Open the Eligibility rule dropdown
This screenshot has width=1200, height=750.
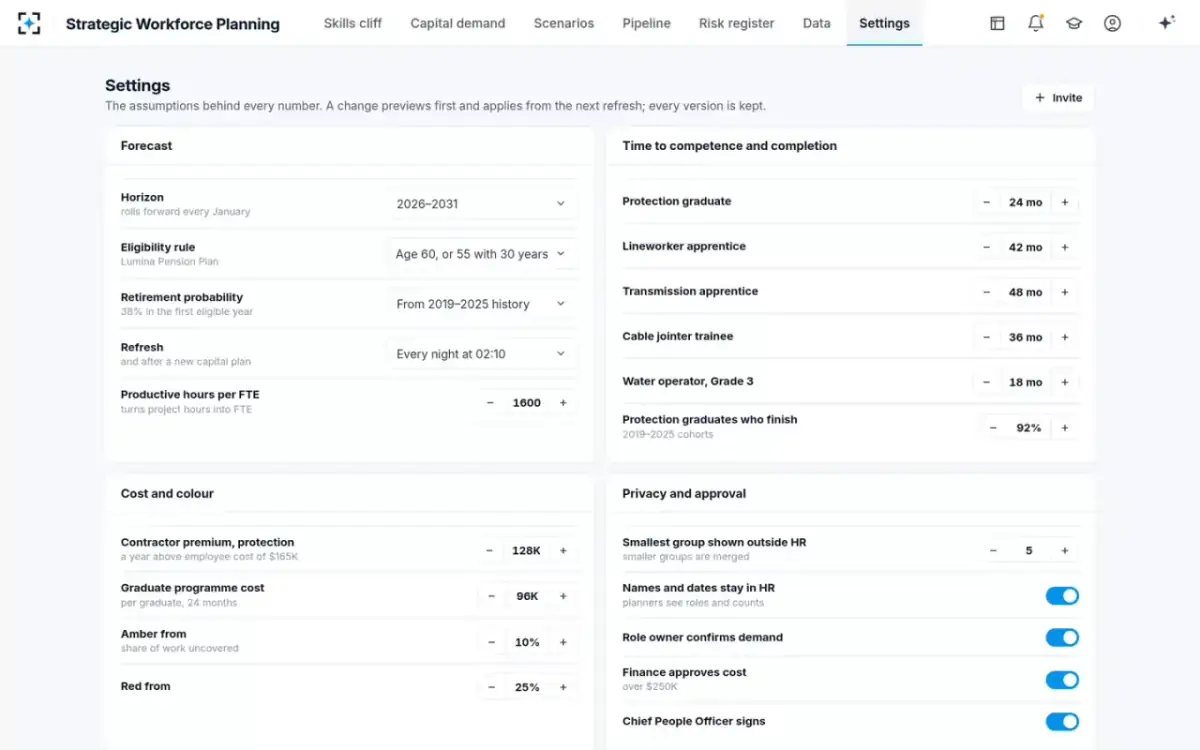point(481,254)
